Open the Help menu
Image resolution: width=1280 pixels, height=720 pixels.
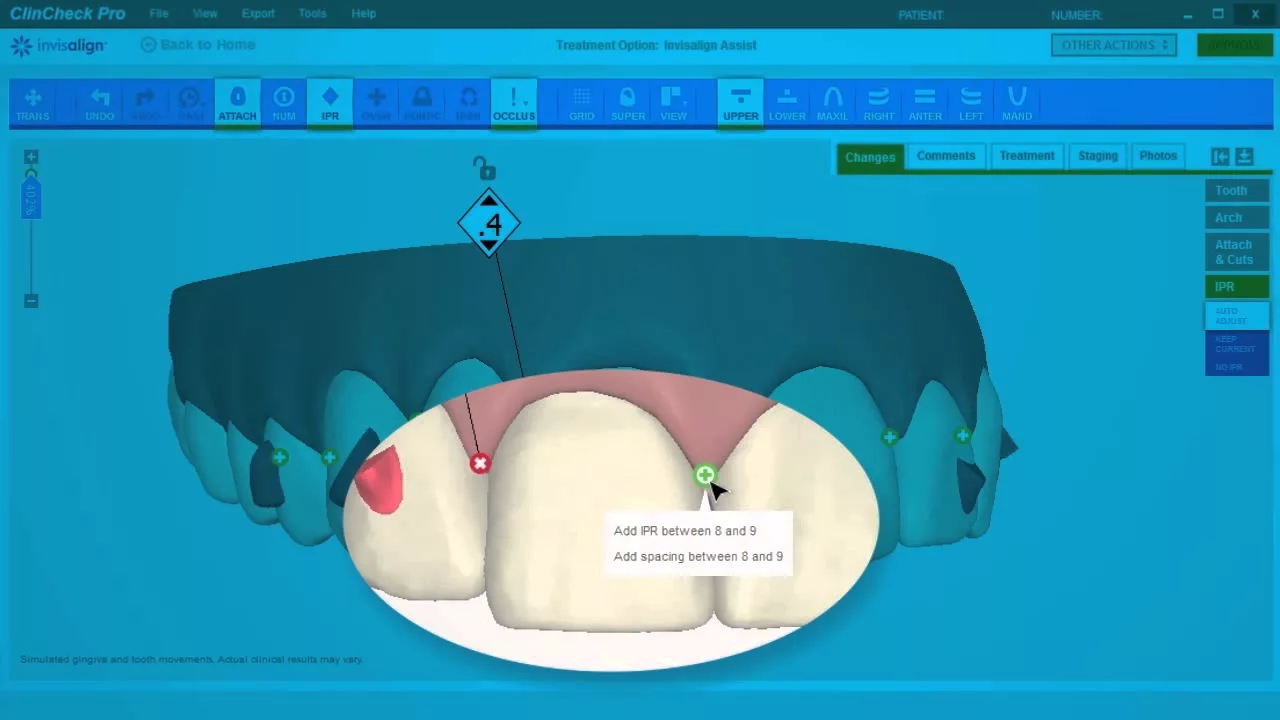364,14
